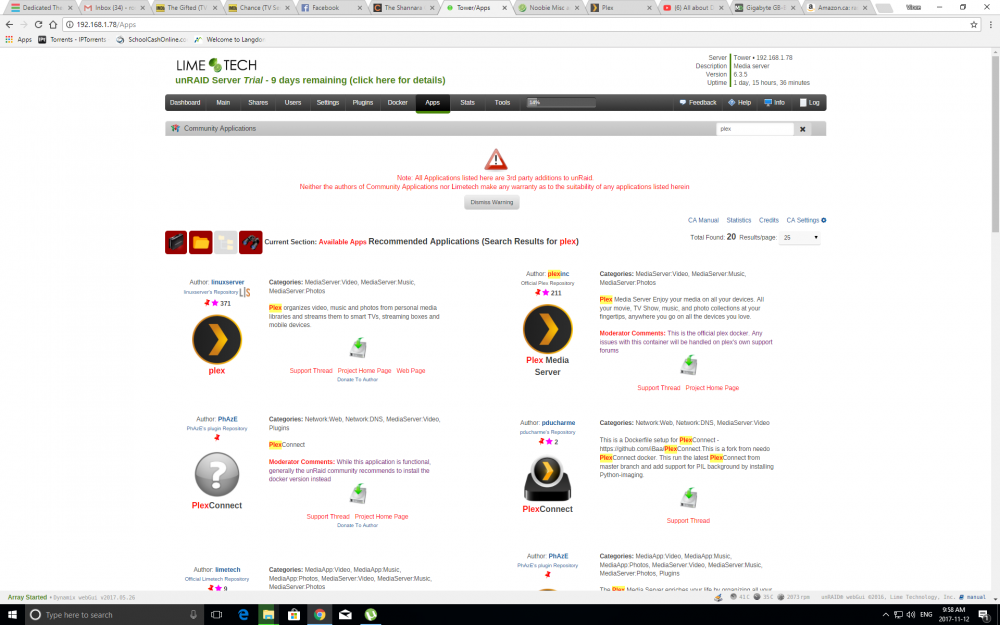The height and width of the screenshot is (625, 1000).
Task: Click the array usage progress bar
Action: click(x=561, y=103)
